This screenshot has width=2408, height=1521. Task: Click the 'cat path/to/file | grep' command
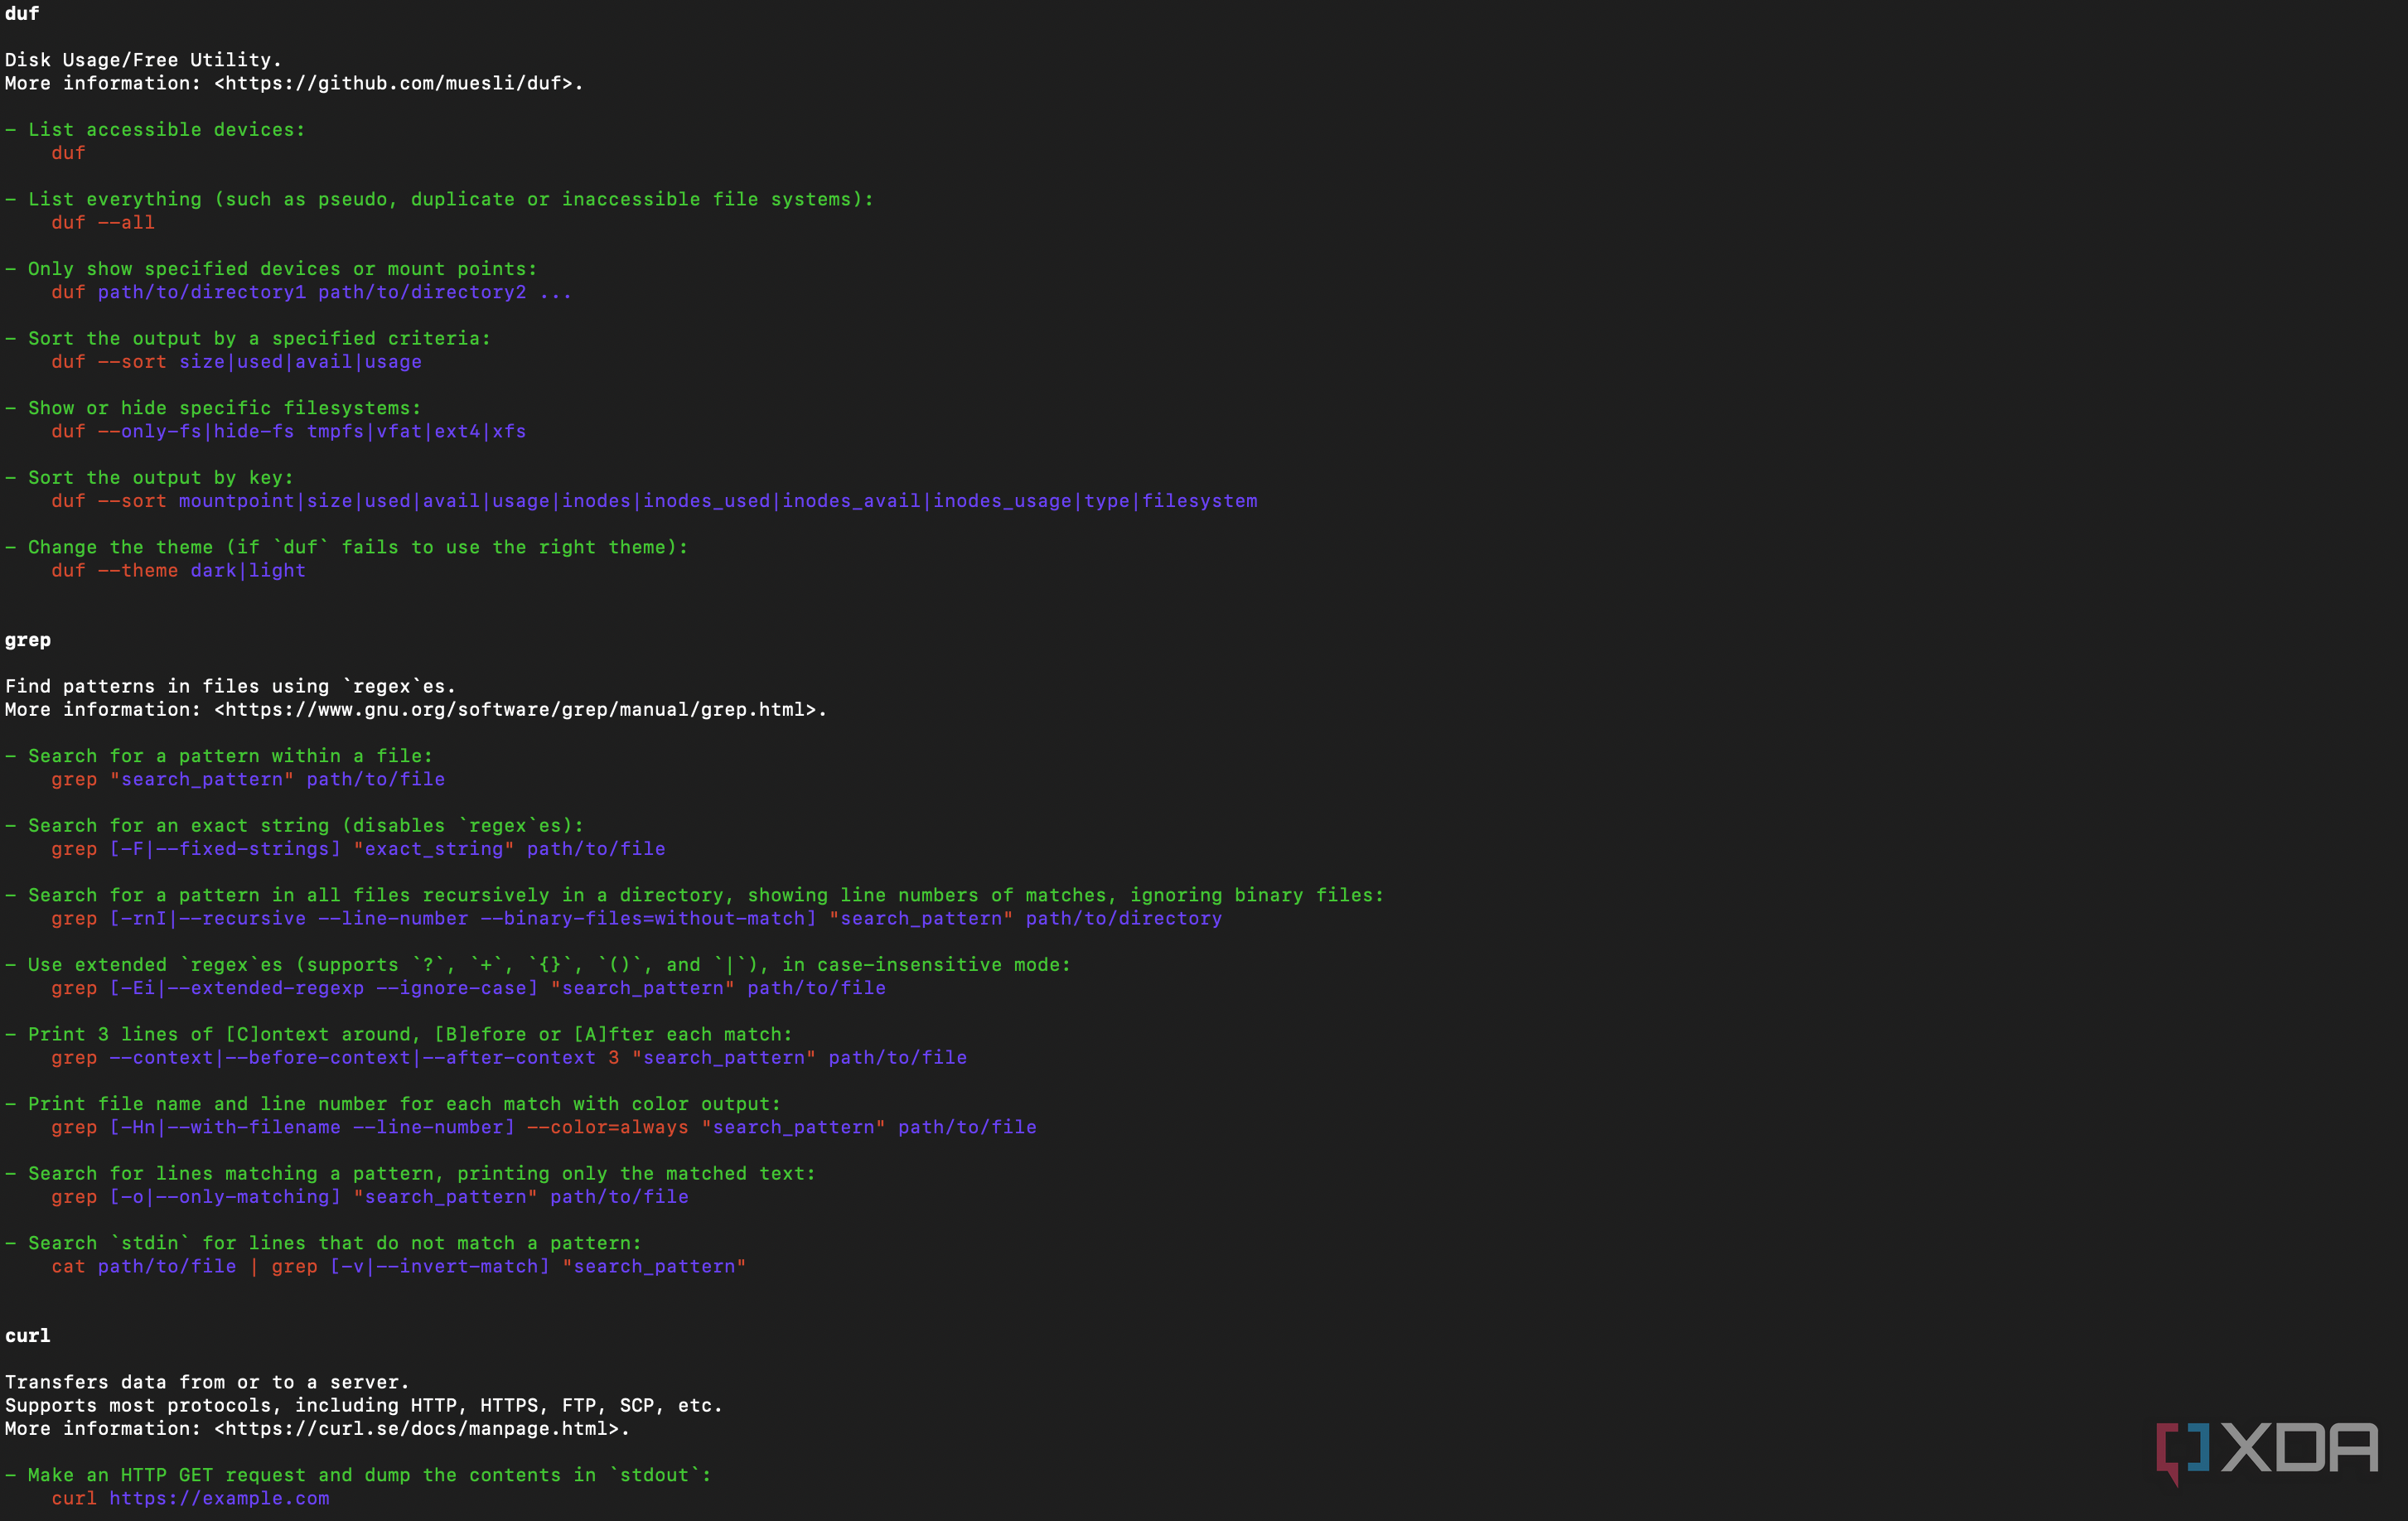pyautogui.click(x=399, y=1266)
